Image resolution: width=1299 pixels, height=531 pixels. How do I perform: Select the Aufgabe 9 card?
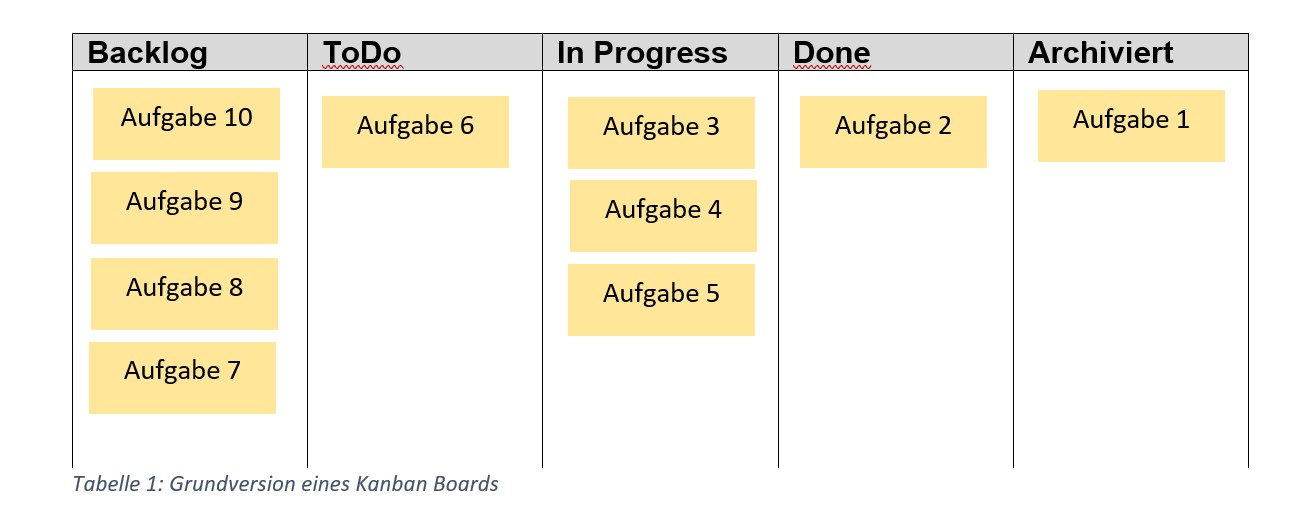point(184,208)
